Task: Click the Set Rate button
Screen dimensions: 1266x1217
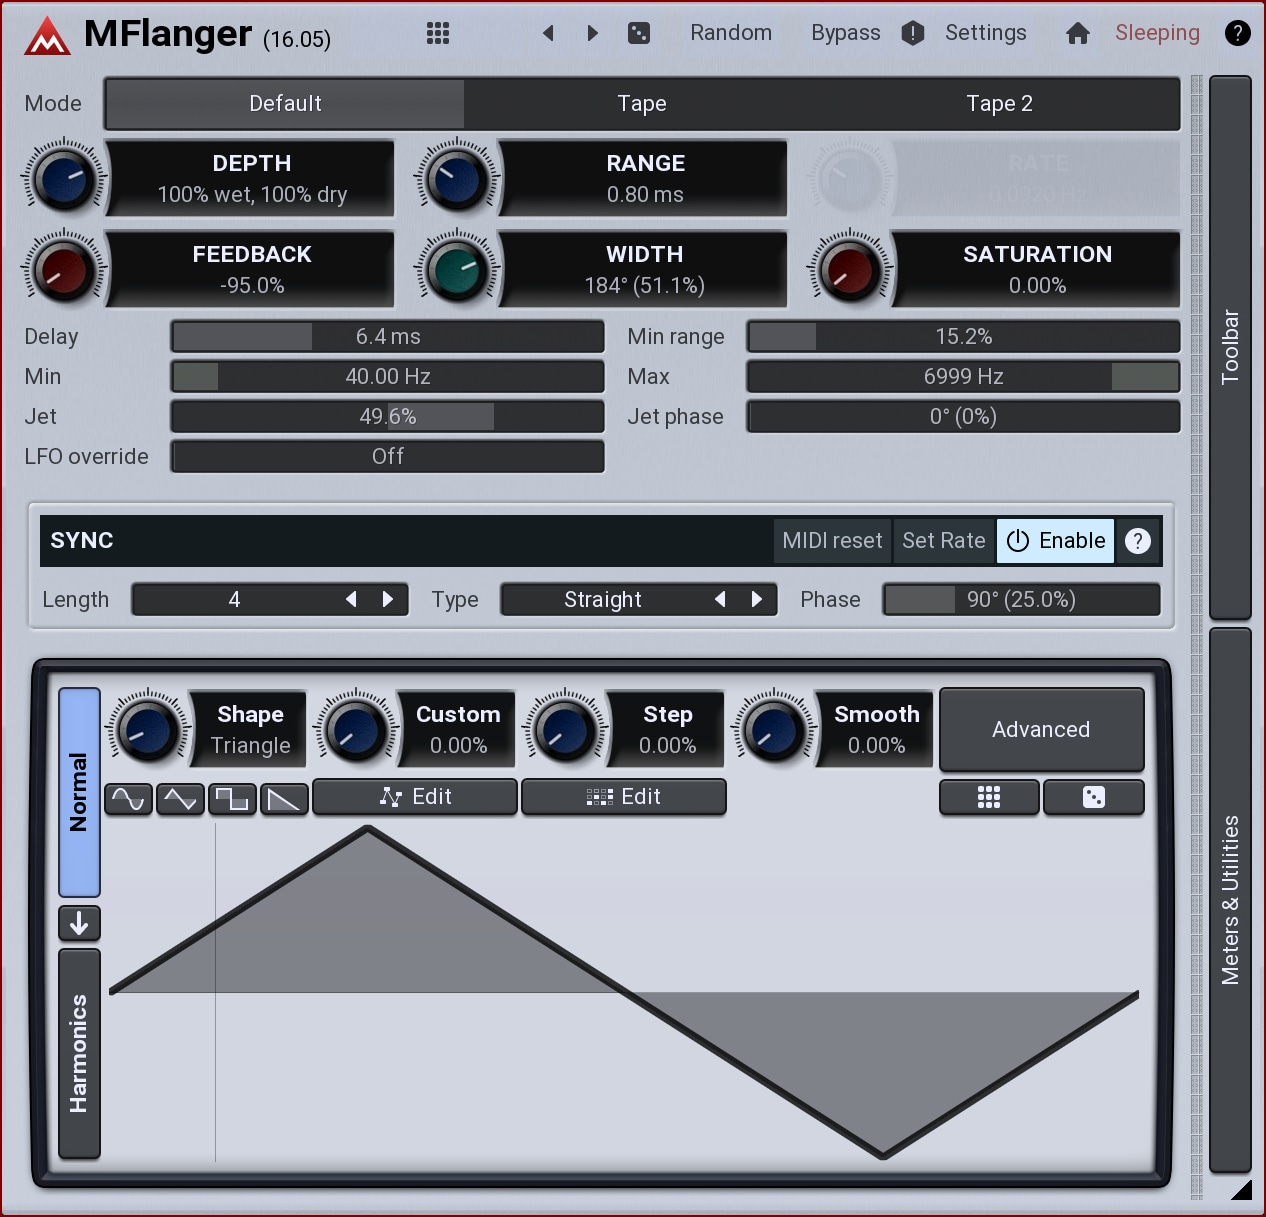Action: (x=944, y=541)
